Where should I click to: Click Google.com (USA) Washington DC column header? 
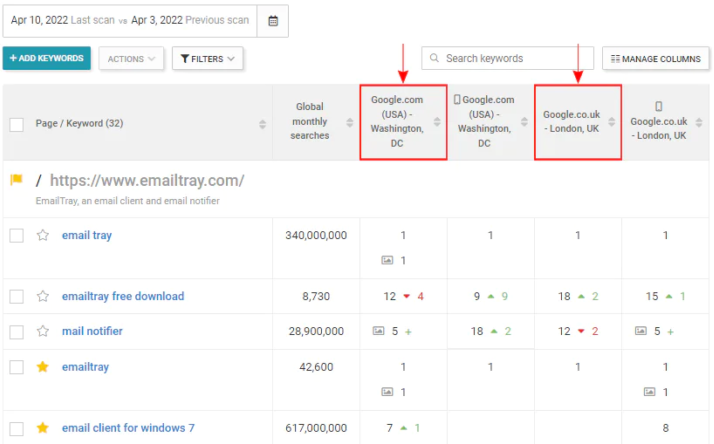pos(398,121)
